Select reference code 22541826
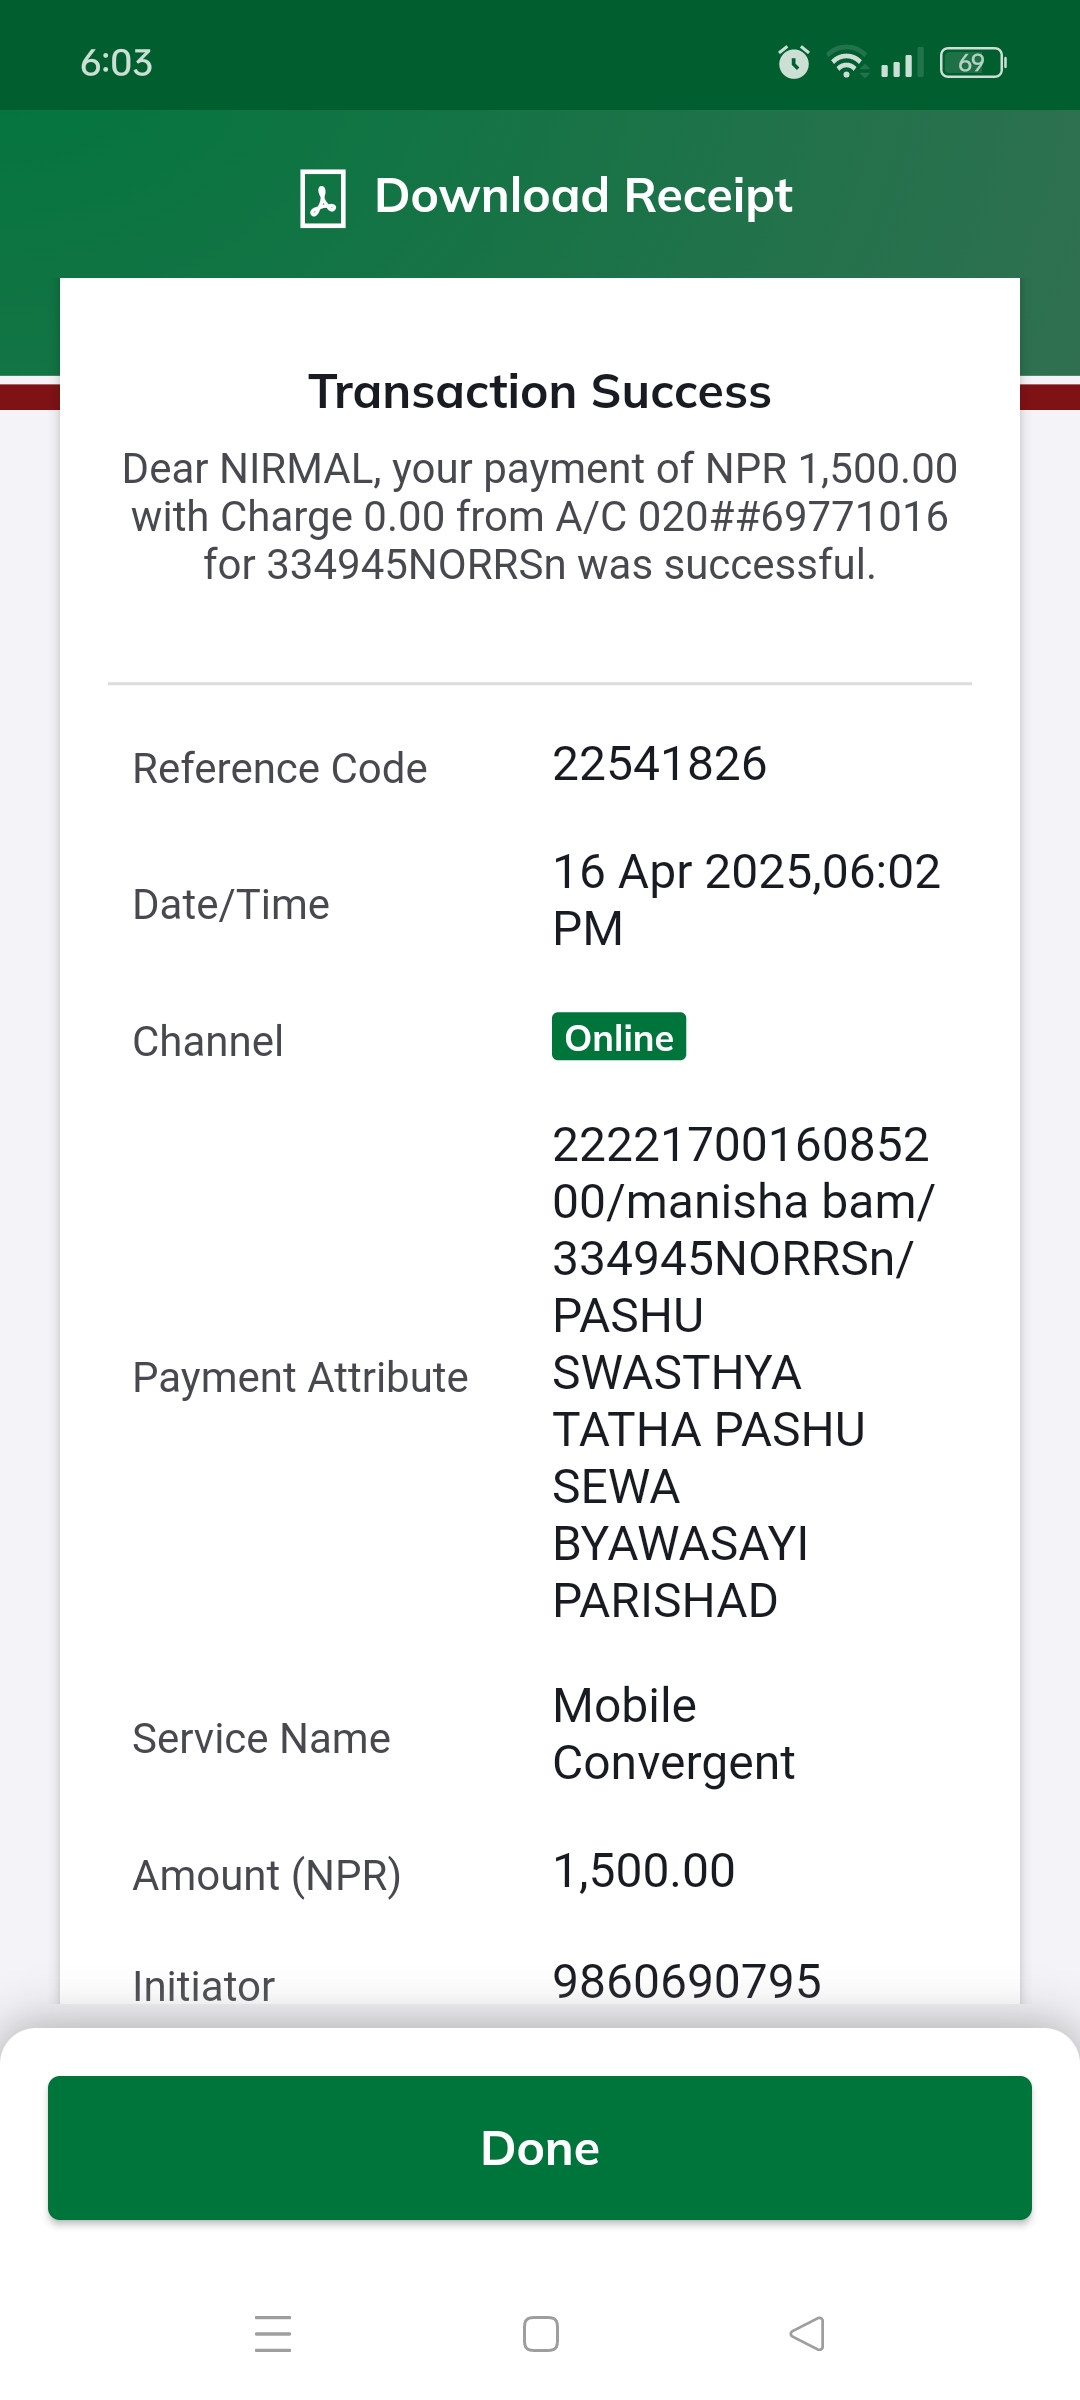The image size is (1080, 2400). coord(660,764)
